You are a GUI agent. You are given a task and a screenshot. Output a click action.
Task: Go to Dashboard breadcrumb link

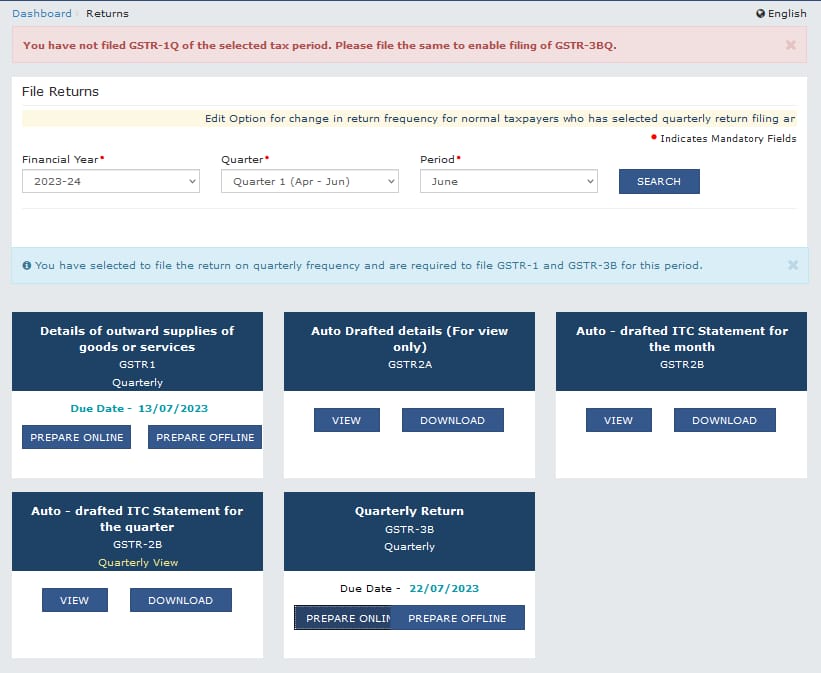pyautogui.click(x=41, y=14)
